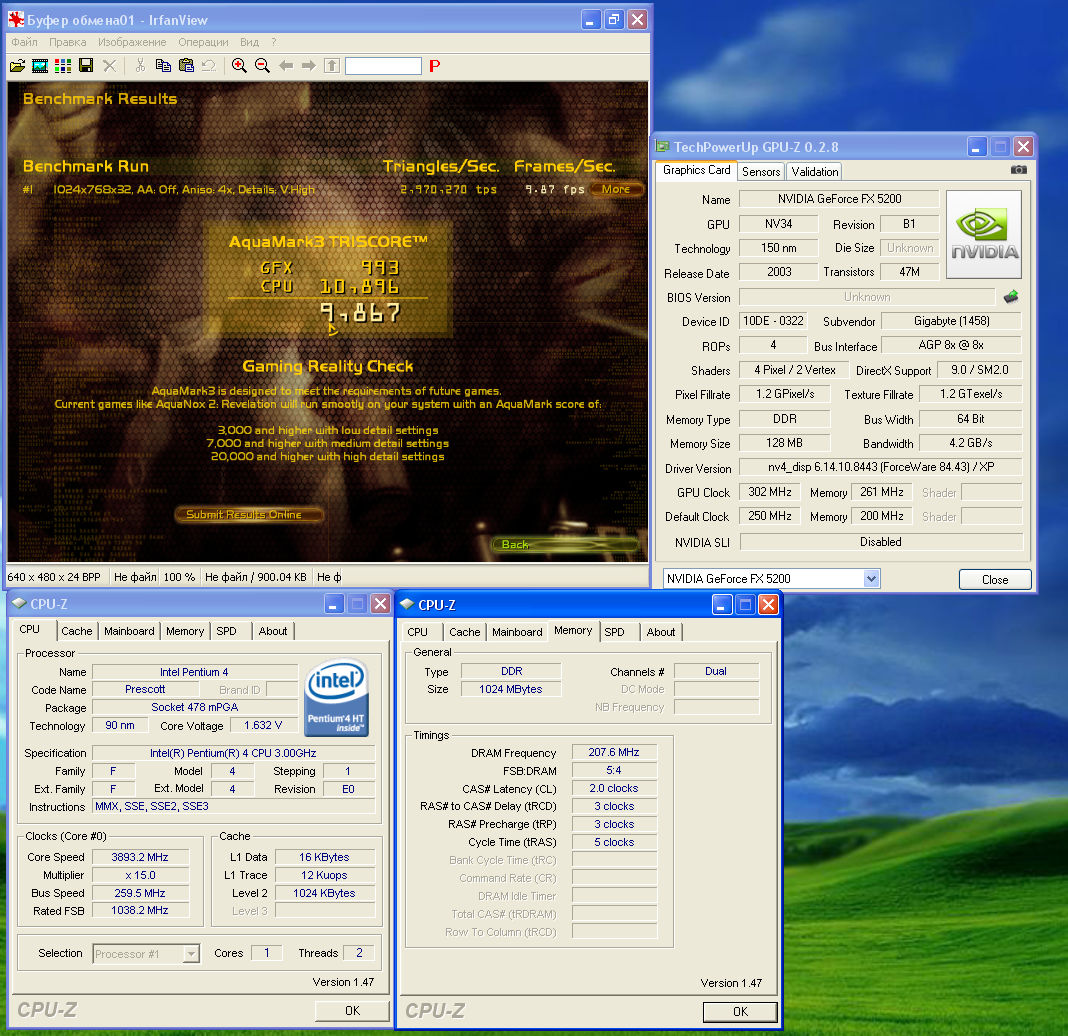This screenshot has height=1036, width=1068.
Task: Click the GPU-Z title bar icon
Action: (663, 146)
